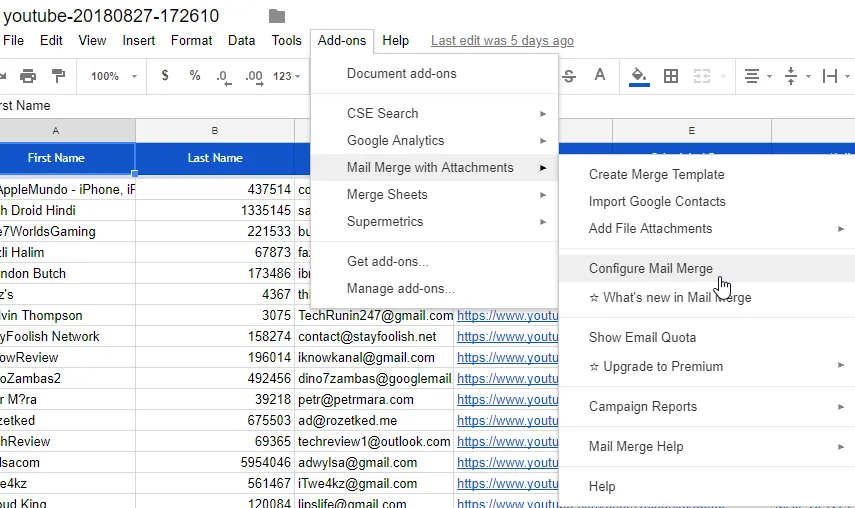Image resolution: width=855 pixels, height=508 pixels.
Task: Decrease decimal places icon
Action: [224, 76]
